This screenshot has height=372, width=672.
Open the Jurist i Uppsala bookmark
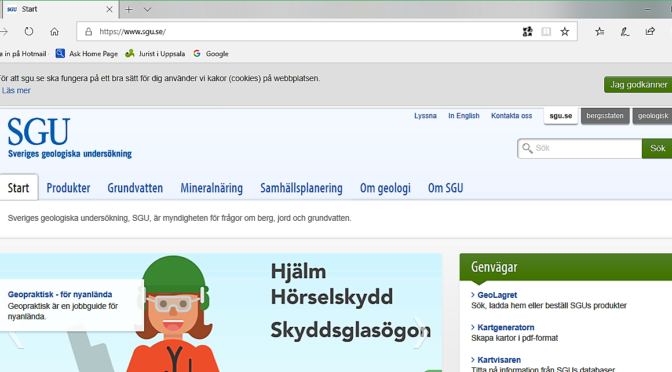155,54
